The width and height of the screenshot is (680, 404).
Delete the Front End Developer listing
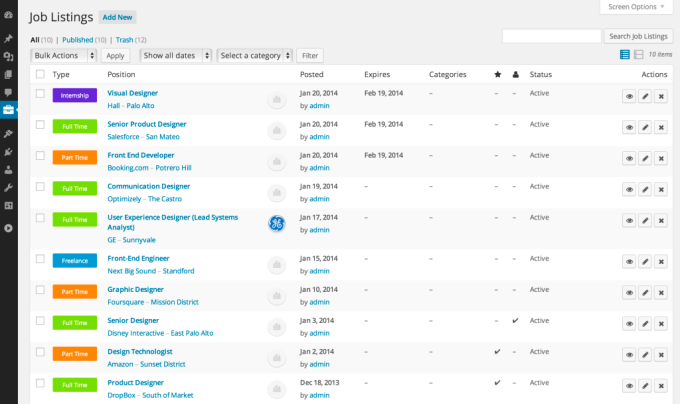coord(661,158)
